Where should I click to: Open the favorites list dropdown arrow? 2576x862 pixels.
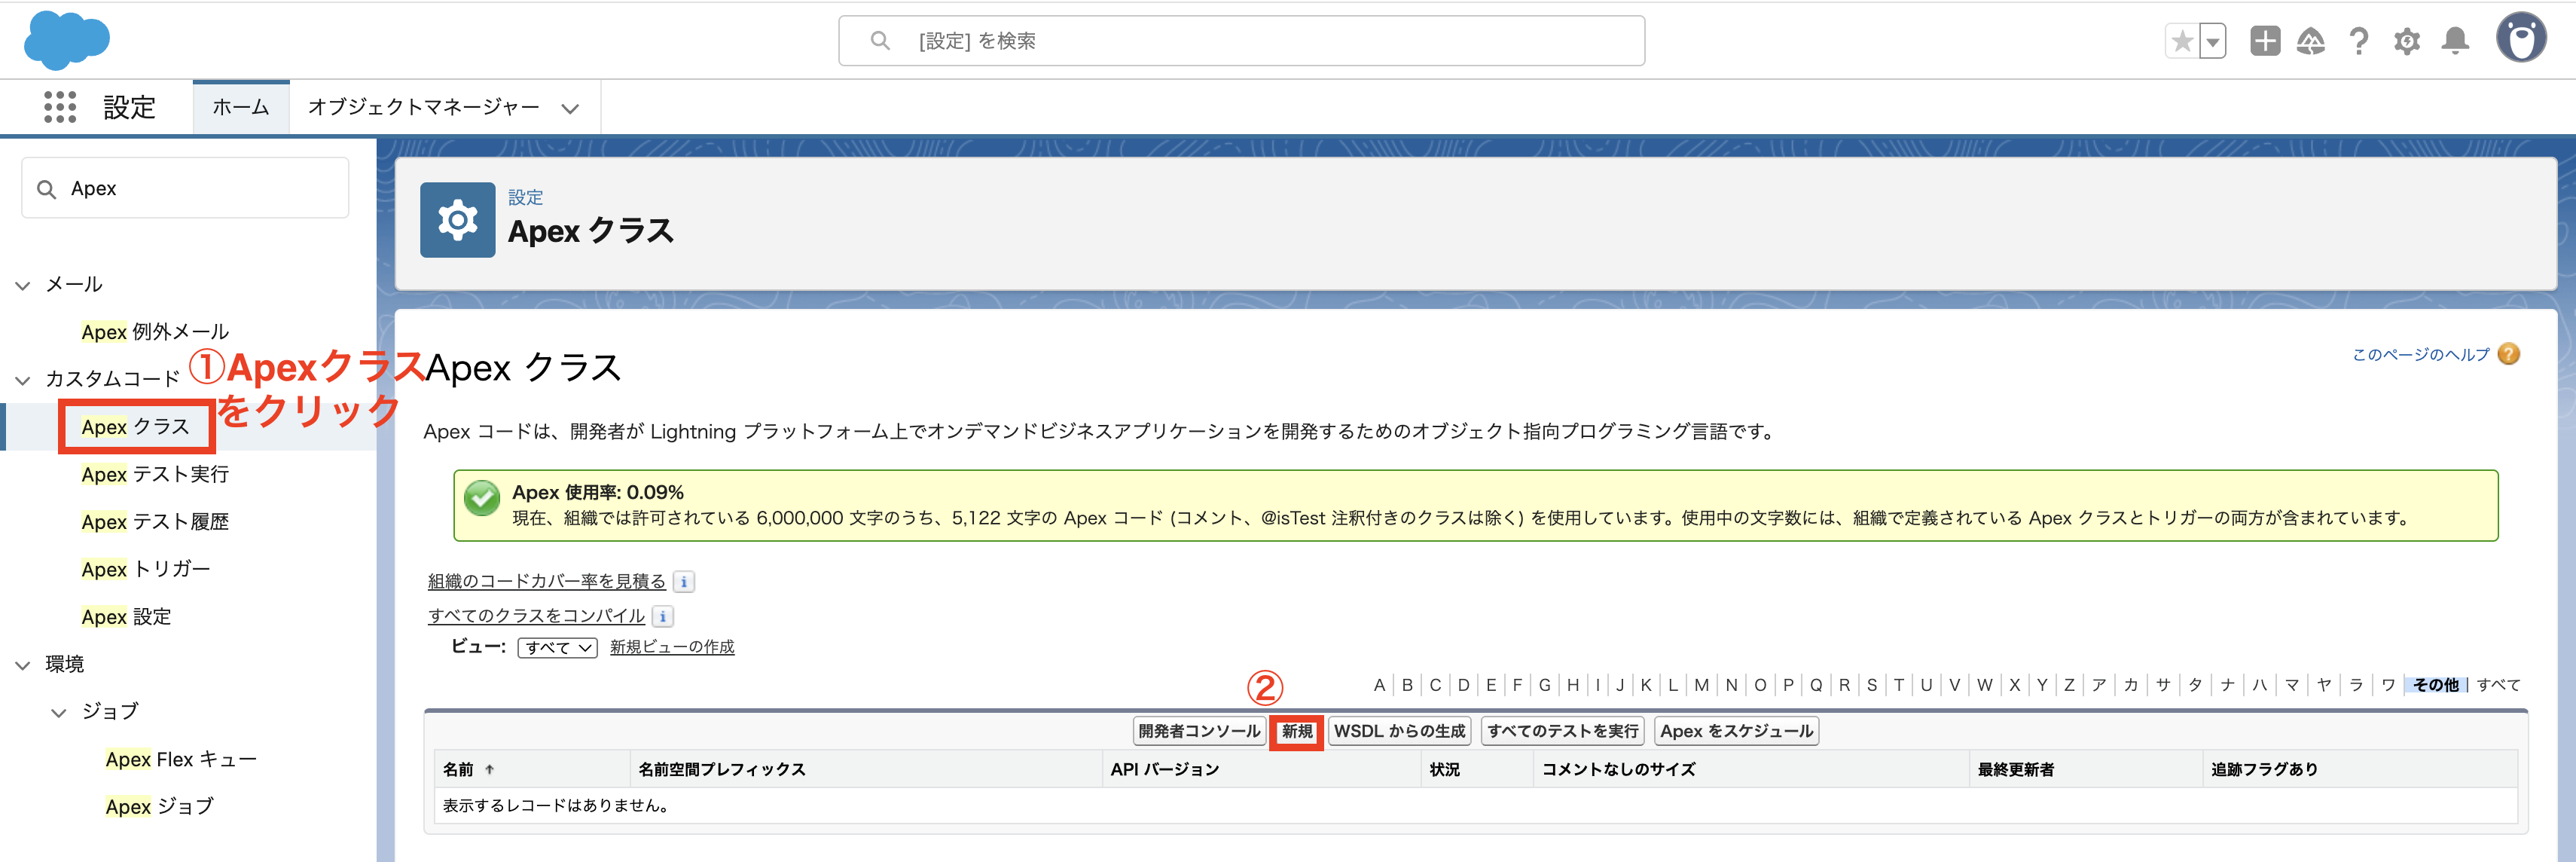pos(2213,41)
